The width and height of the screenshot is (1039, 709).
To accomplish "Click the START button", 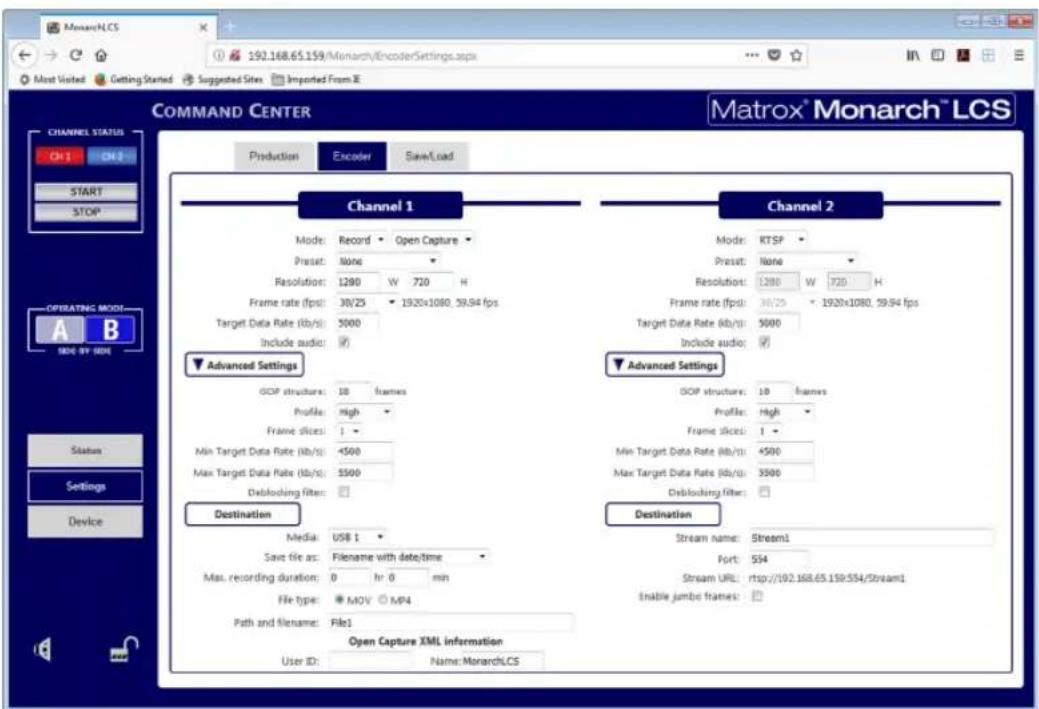I will [x=86, y=191].
